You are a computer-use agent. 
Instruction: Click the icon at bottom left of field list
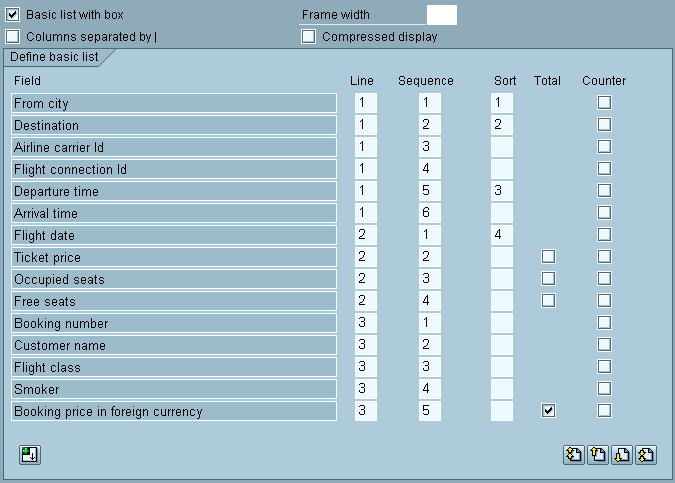pos(29,455)
